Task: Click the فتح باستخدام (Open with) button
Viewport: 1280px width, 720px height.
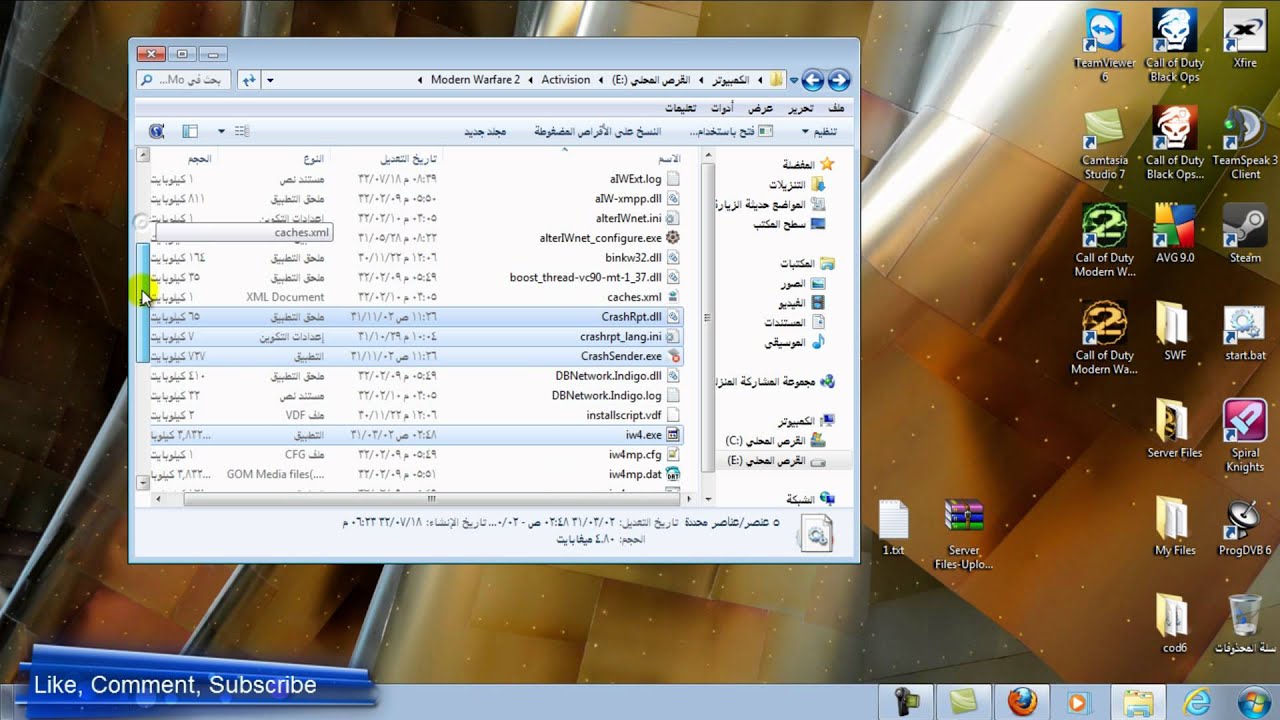Action: click(731, 131)
